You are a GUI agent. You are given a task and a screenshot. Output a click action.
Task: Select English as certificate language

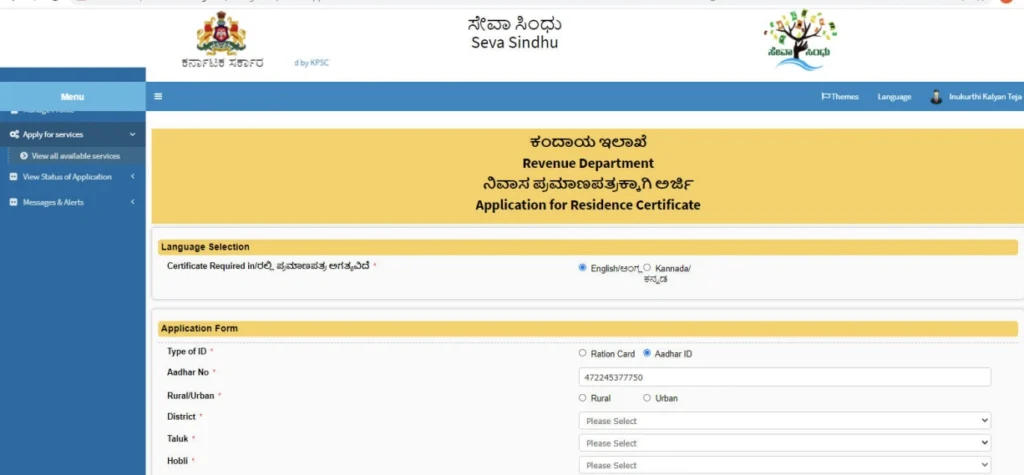click(x=583, y=268)
